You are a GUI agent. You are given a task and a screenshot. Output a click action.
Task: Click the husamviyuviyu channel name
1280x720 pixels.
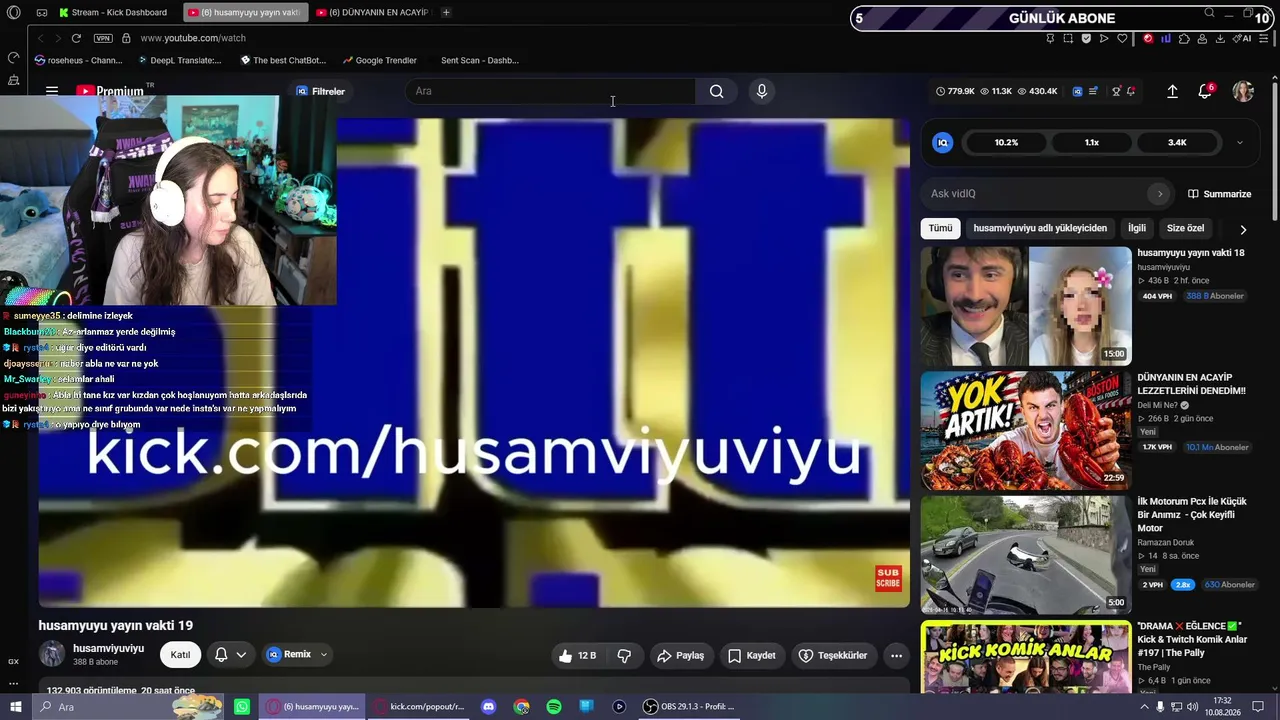tap(108, 648)
